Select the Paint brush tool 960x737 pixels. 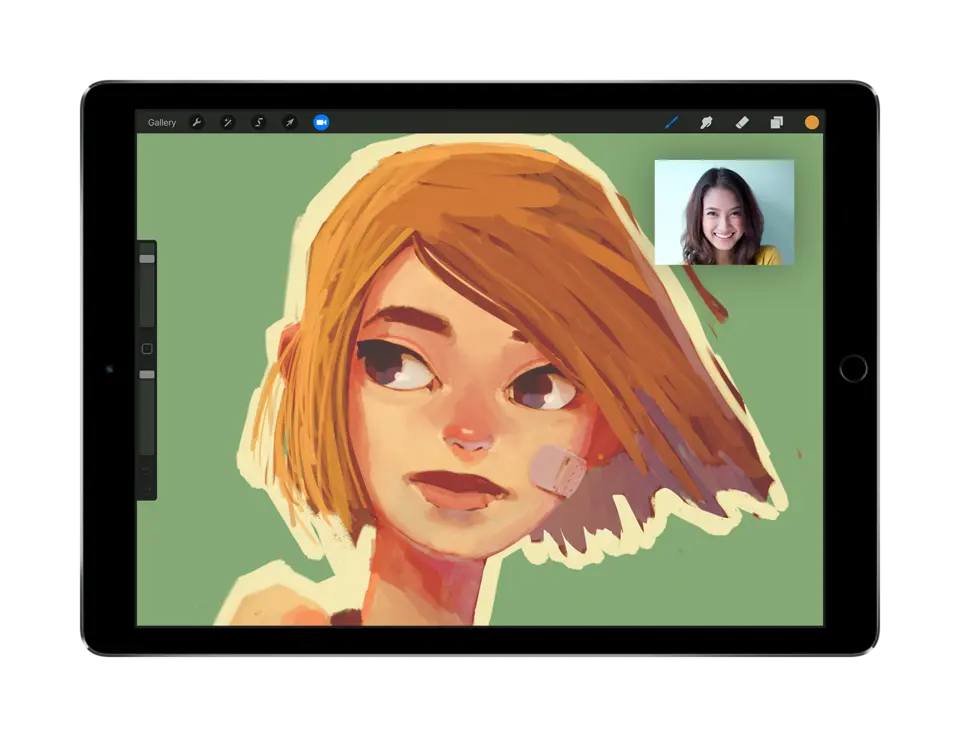click(x=672, y=122)
